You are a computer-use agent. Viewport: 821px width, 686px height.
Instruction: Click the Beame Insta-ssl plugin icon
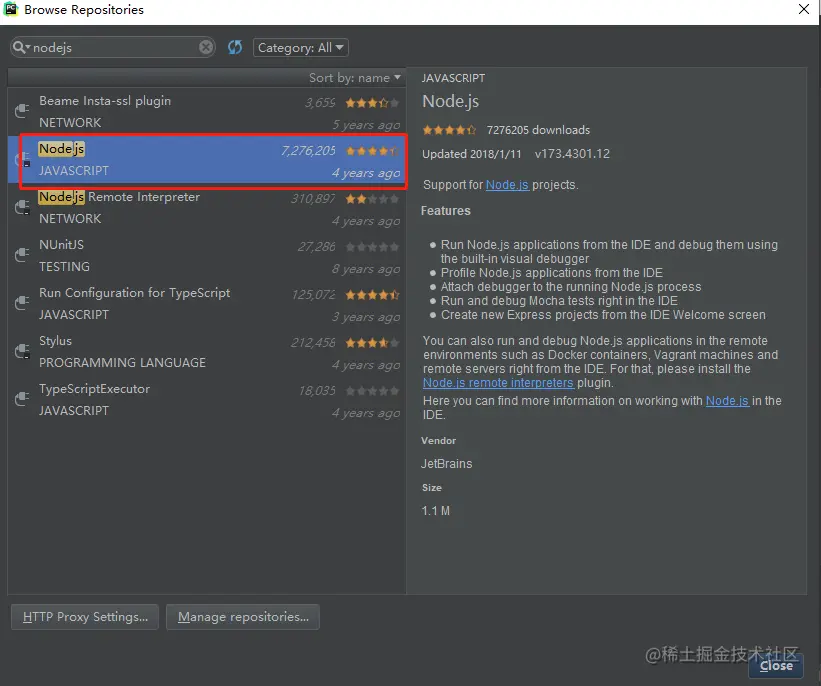tap(22, 111)
